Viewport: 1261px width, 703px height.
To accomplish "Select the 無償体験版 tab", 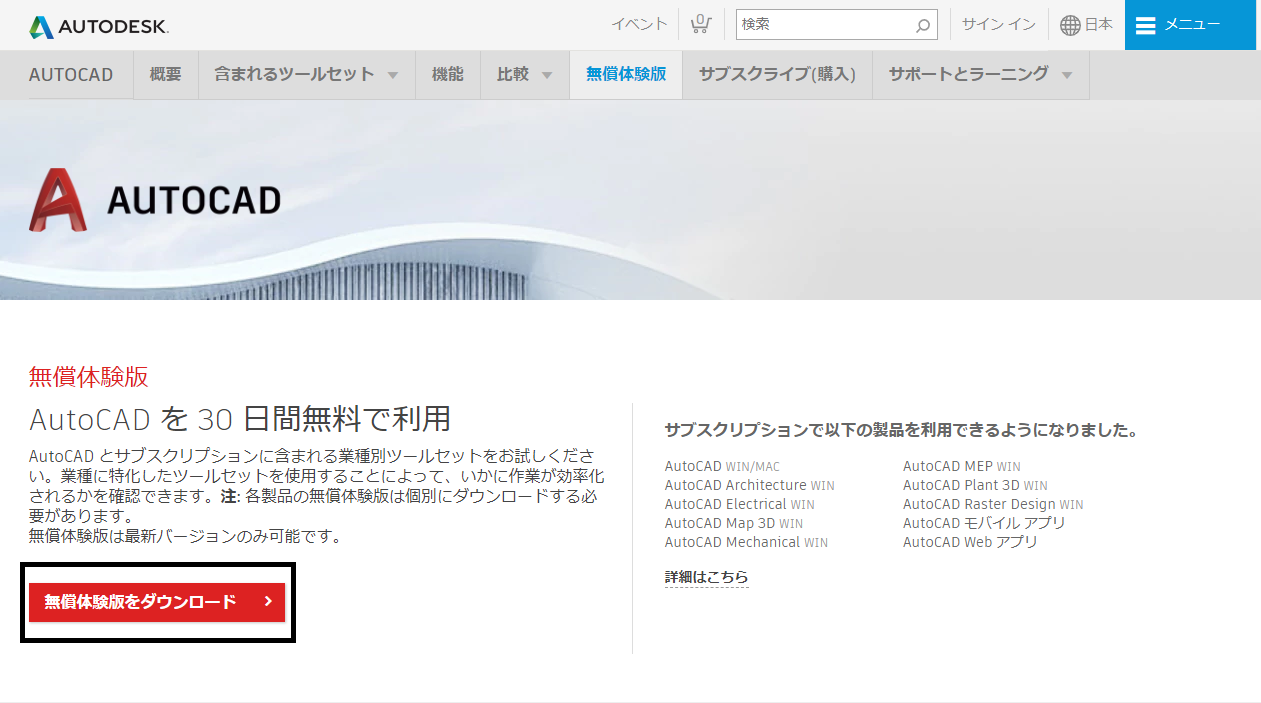I will point(626,75).
